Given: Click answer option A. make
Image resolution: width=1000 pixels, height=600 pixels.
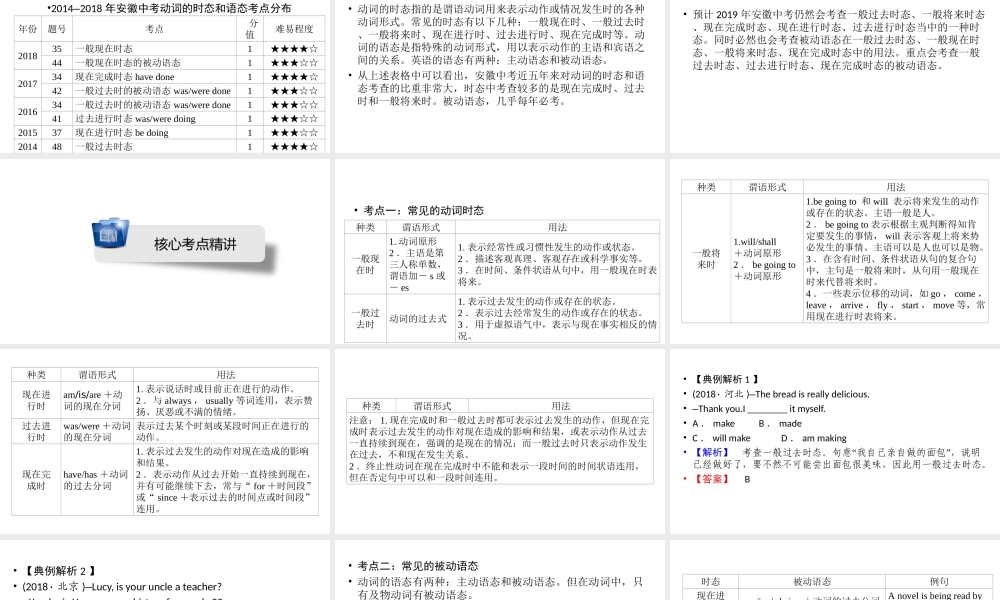Looking at the screenshot, I should point(714,423).
